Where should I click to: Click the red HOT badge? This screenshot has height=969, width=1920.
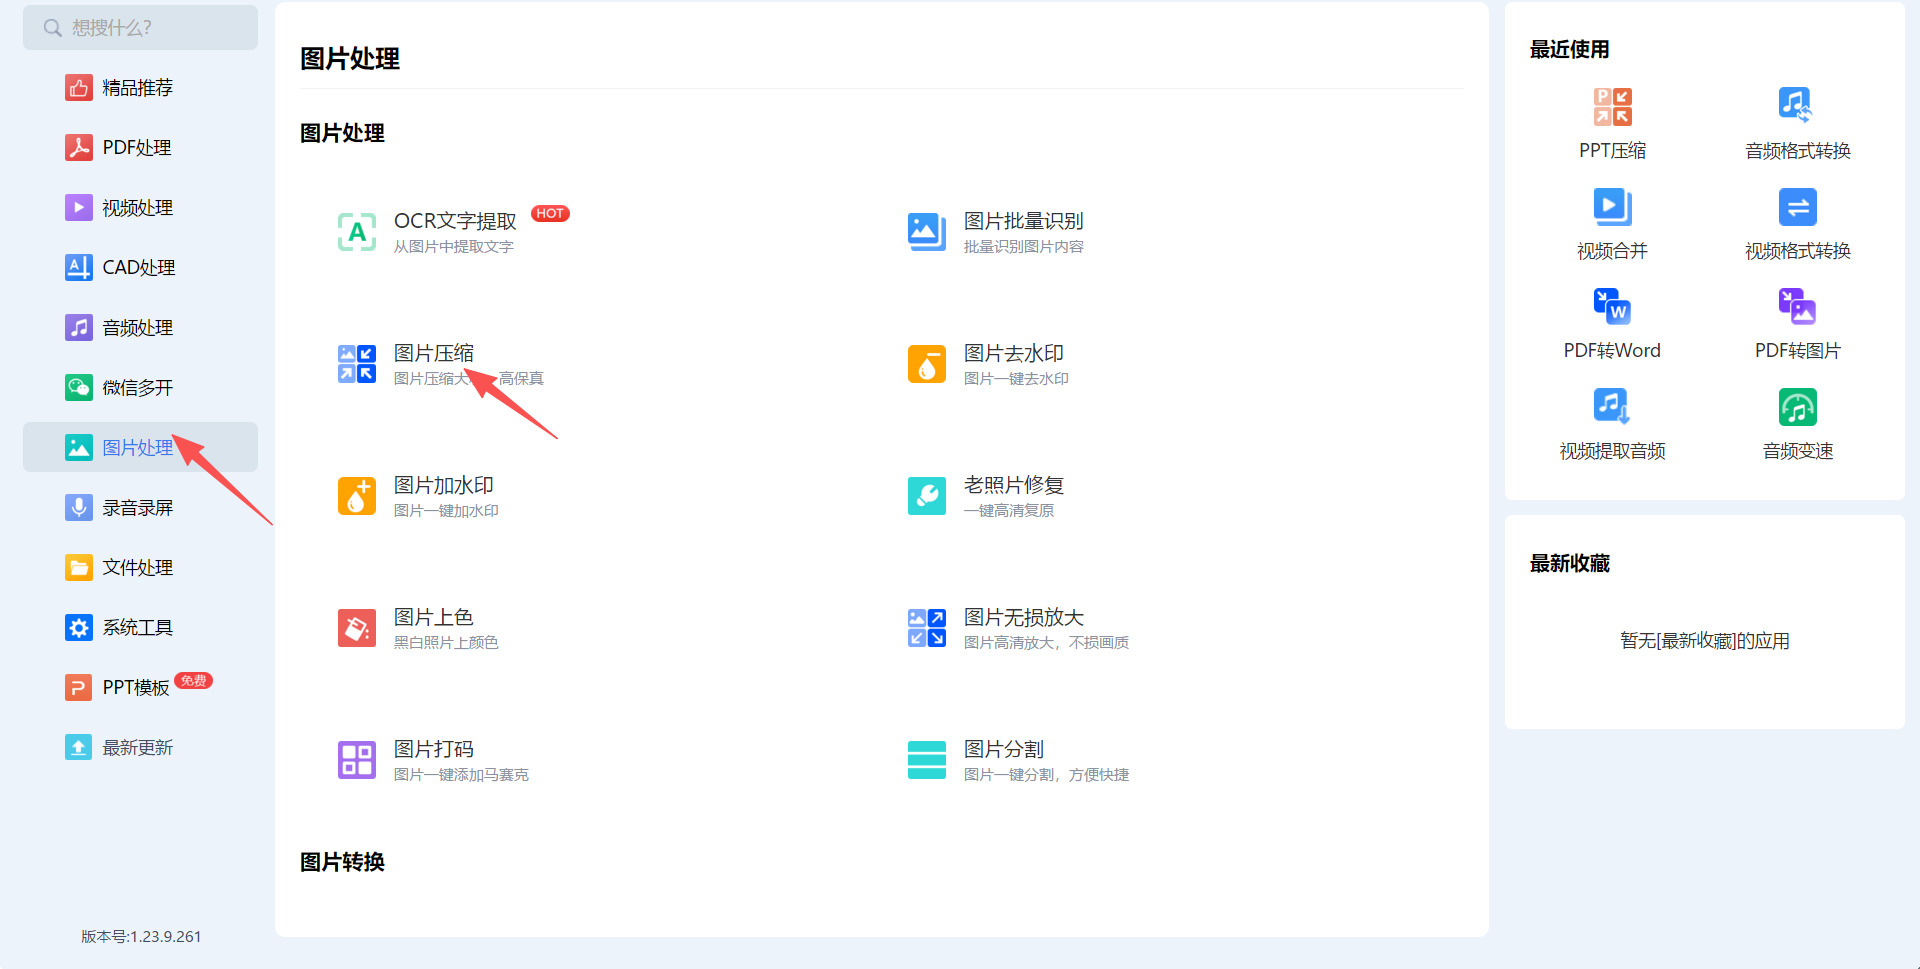point(550,213)
